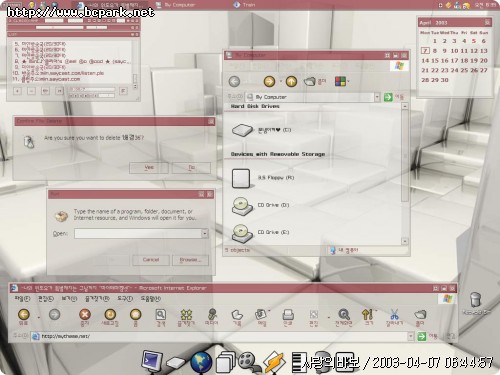Click the Internet Explorer address field

pyautogui.click(x=220, y=336)
